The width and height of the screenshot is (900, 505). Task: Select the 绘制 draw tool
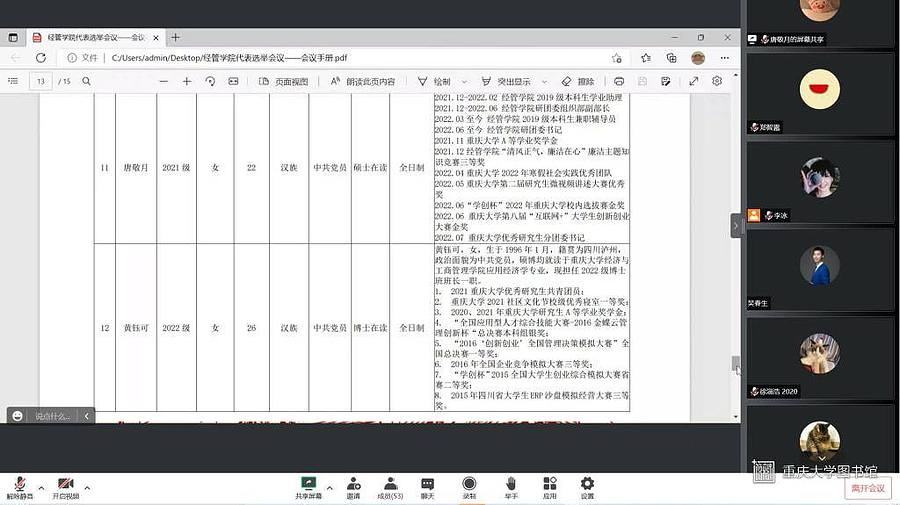[435, 81]
